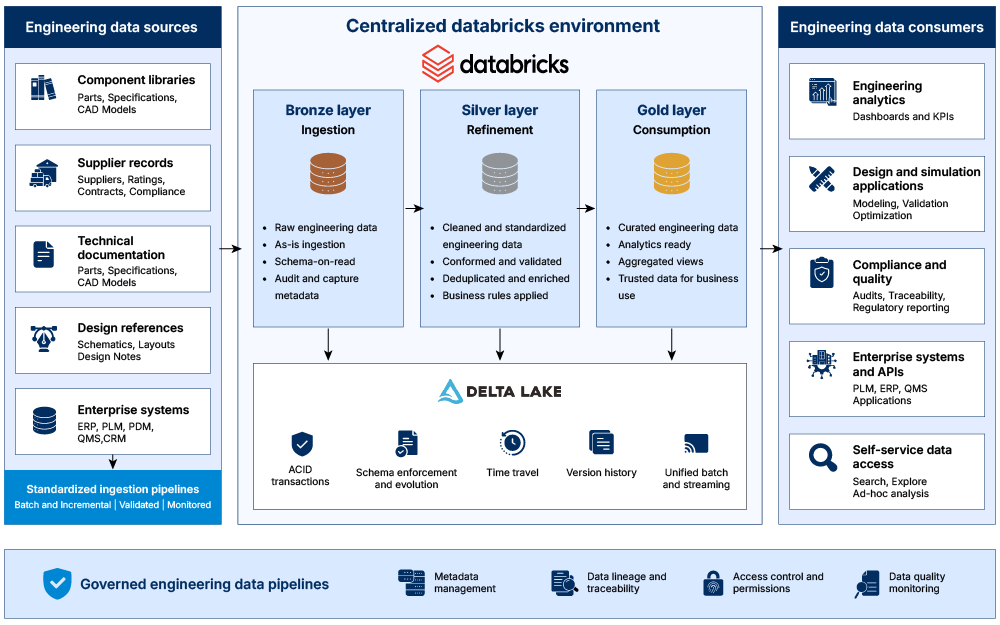Click the Databricks logo
The image size is (1000, 625).
(496, 64)
